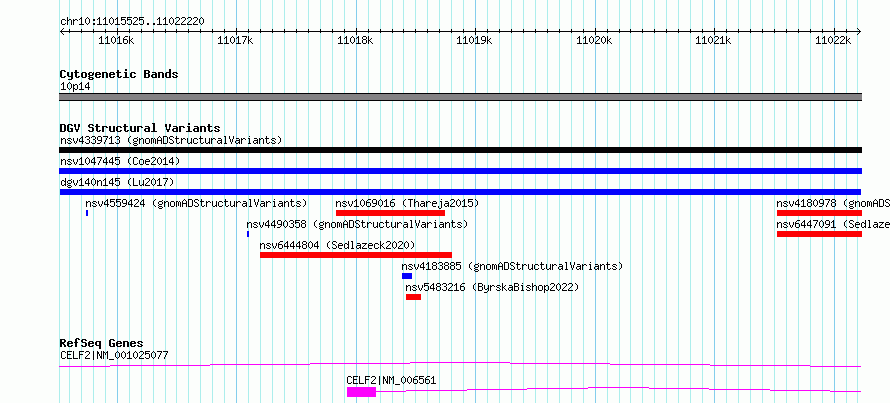Click the 11016k ruler tick label
The height and width of the screenshot is (403, 890).
(x=116, y=40)
